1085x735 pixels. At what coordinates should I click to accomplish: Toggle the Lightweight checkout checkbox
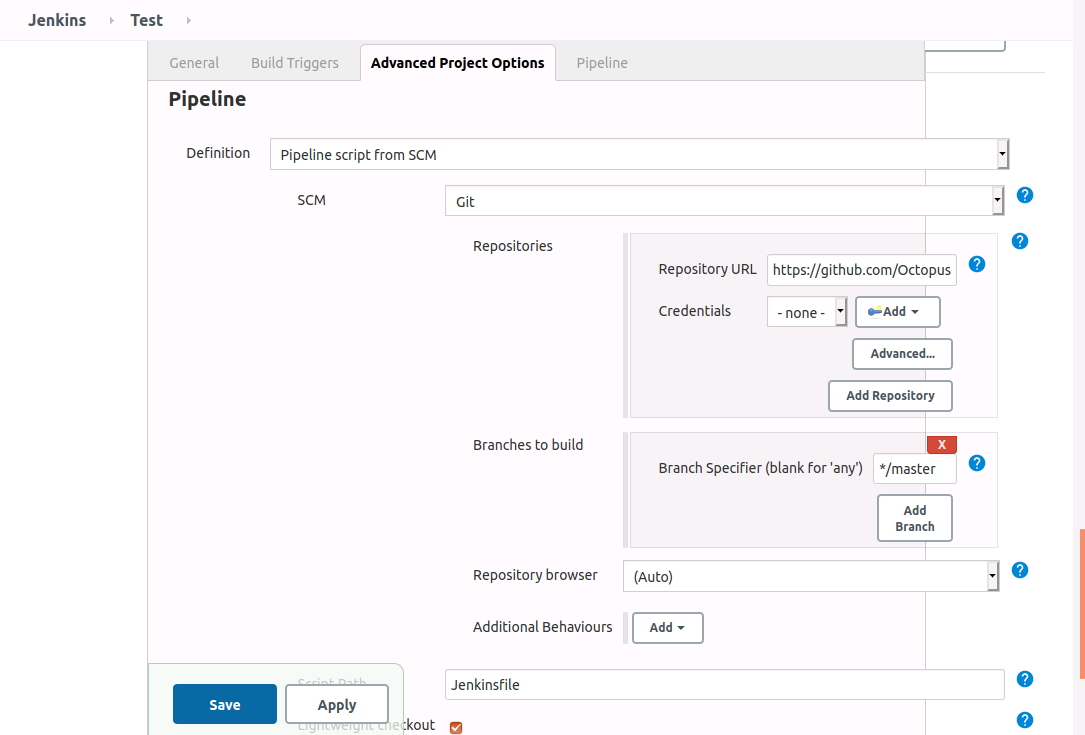click(456, 727)
